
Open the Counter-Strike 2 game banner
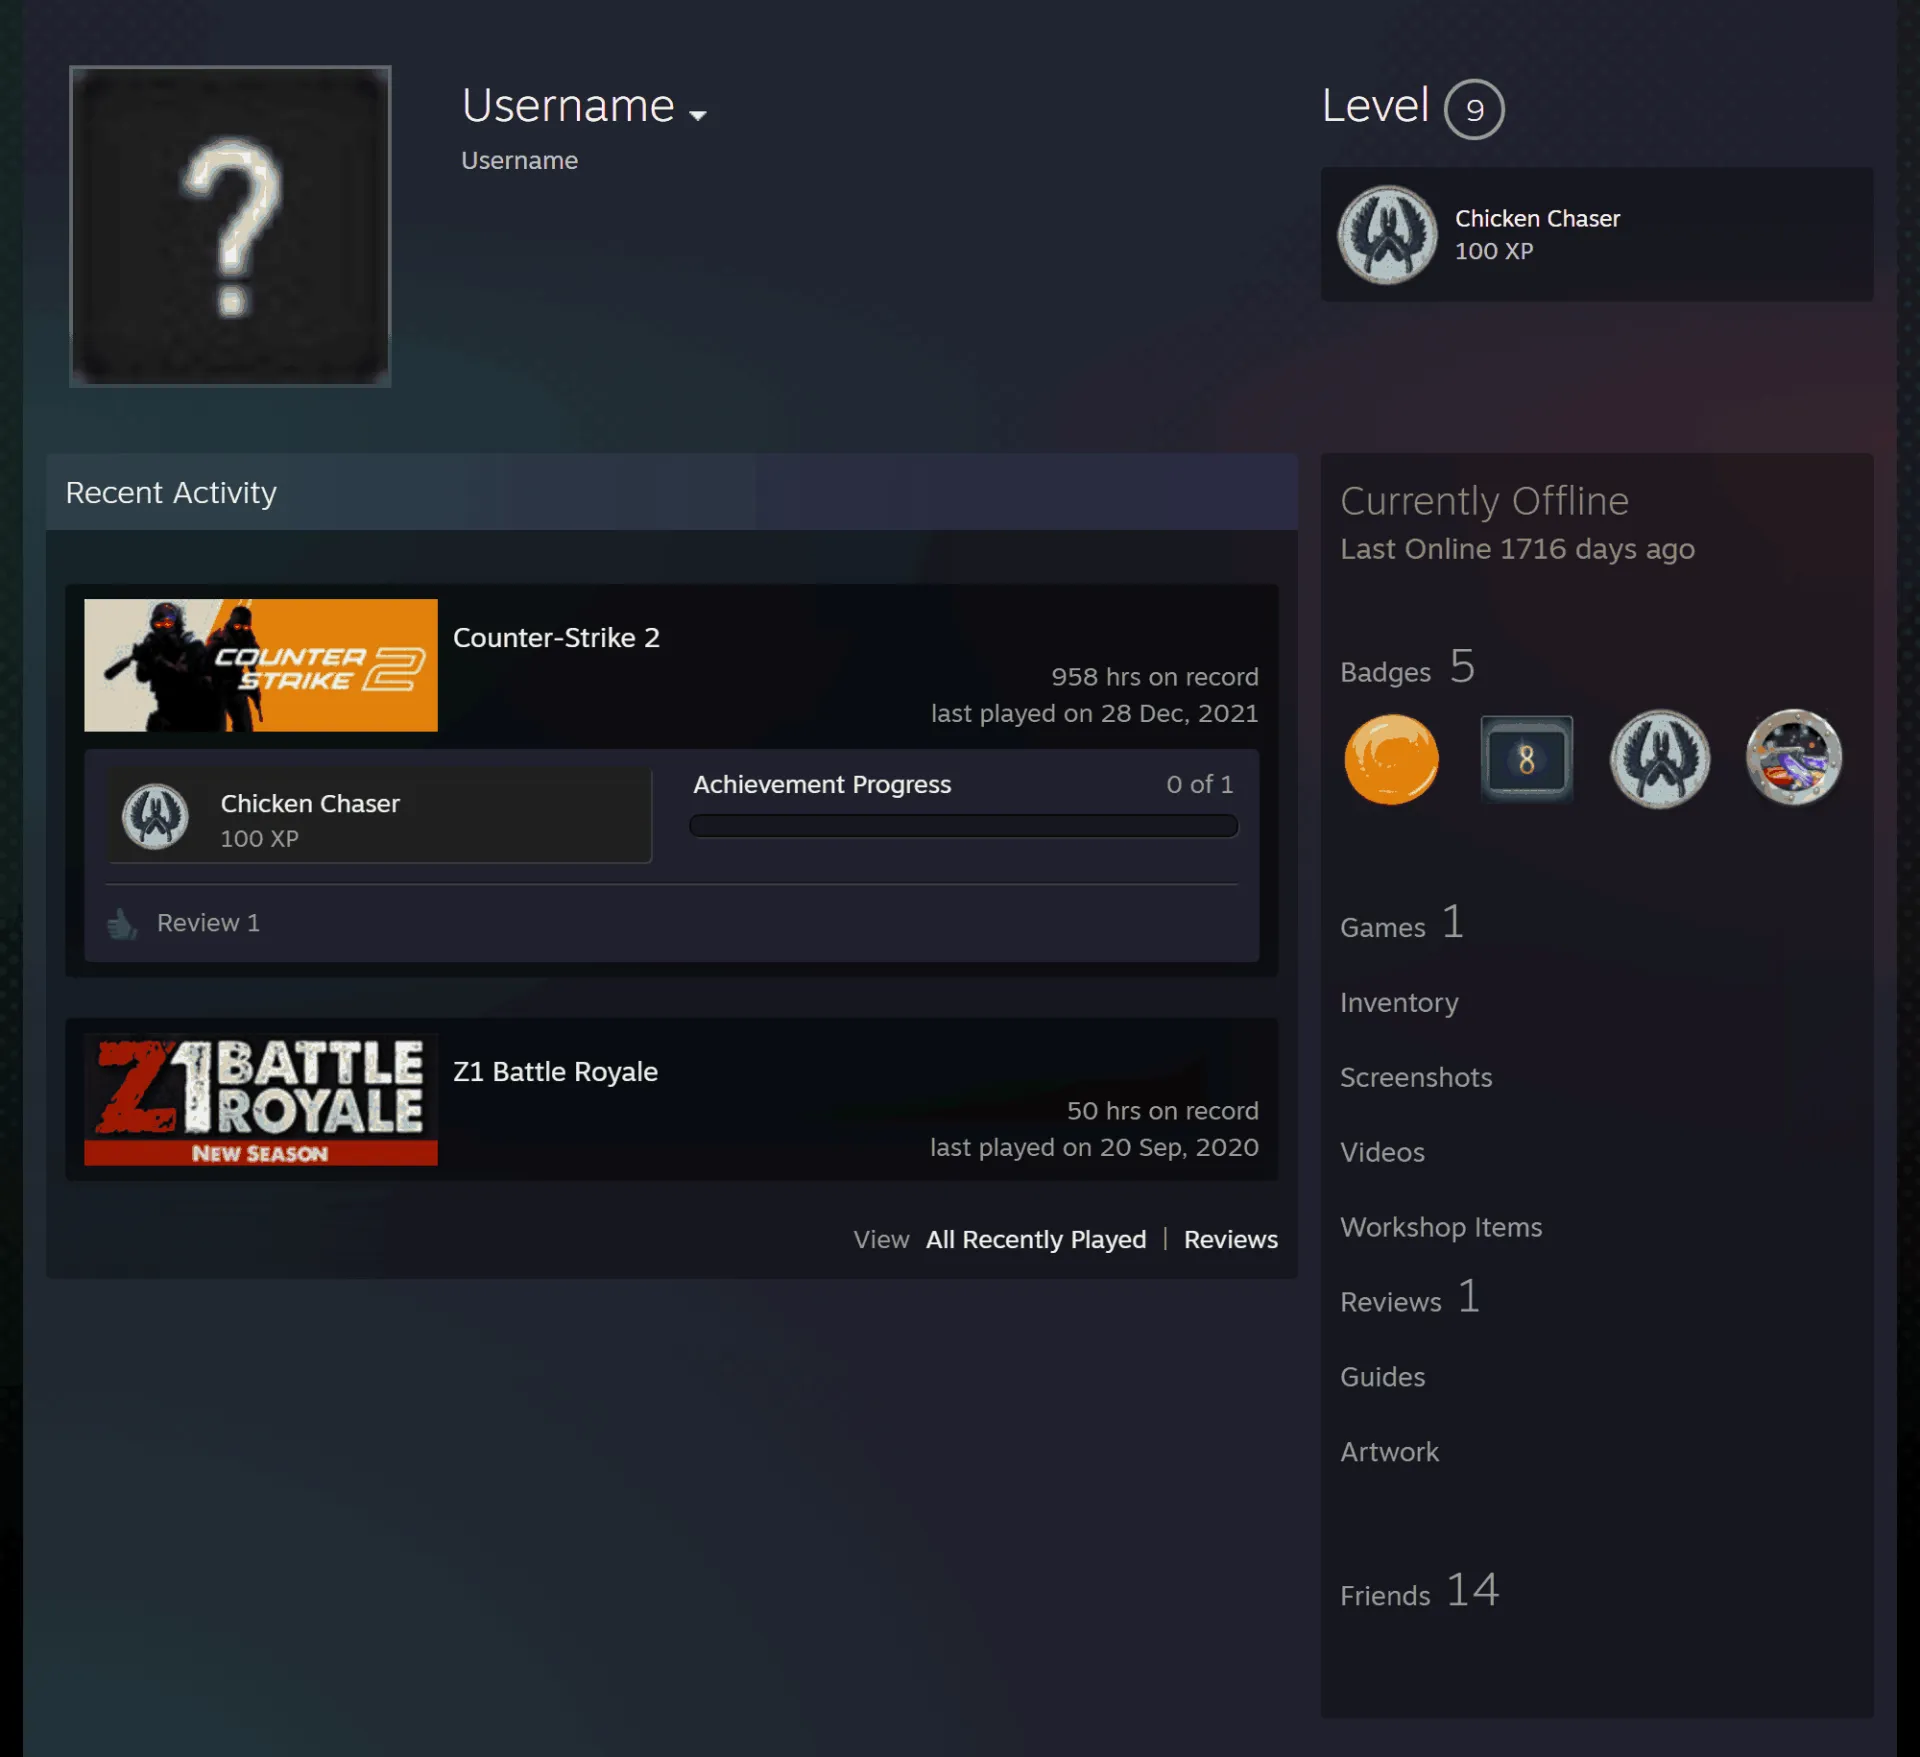pos(261,665)
